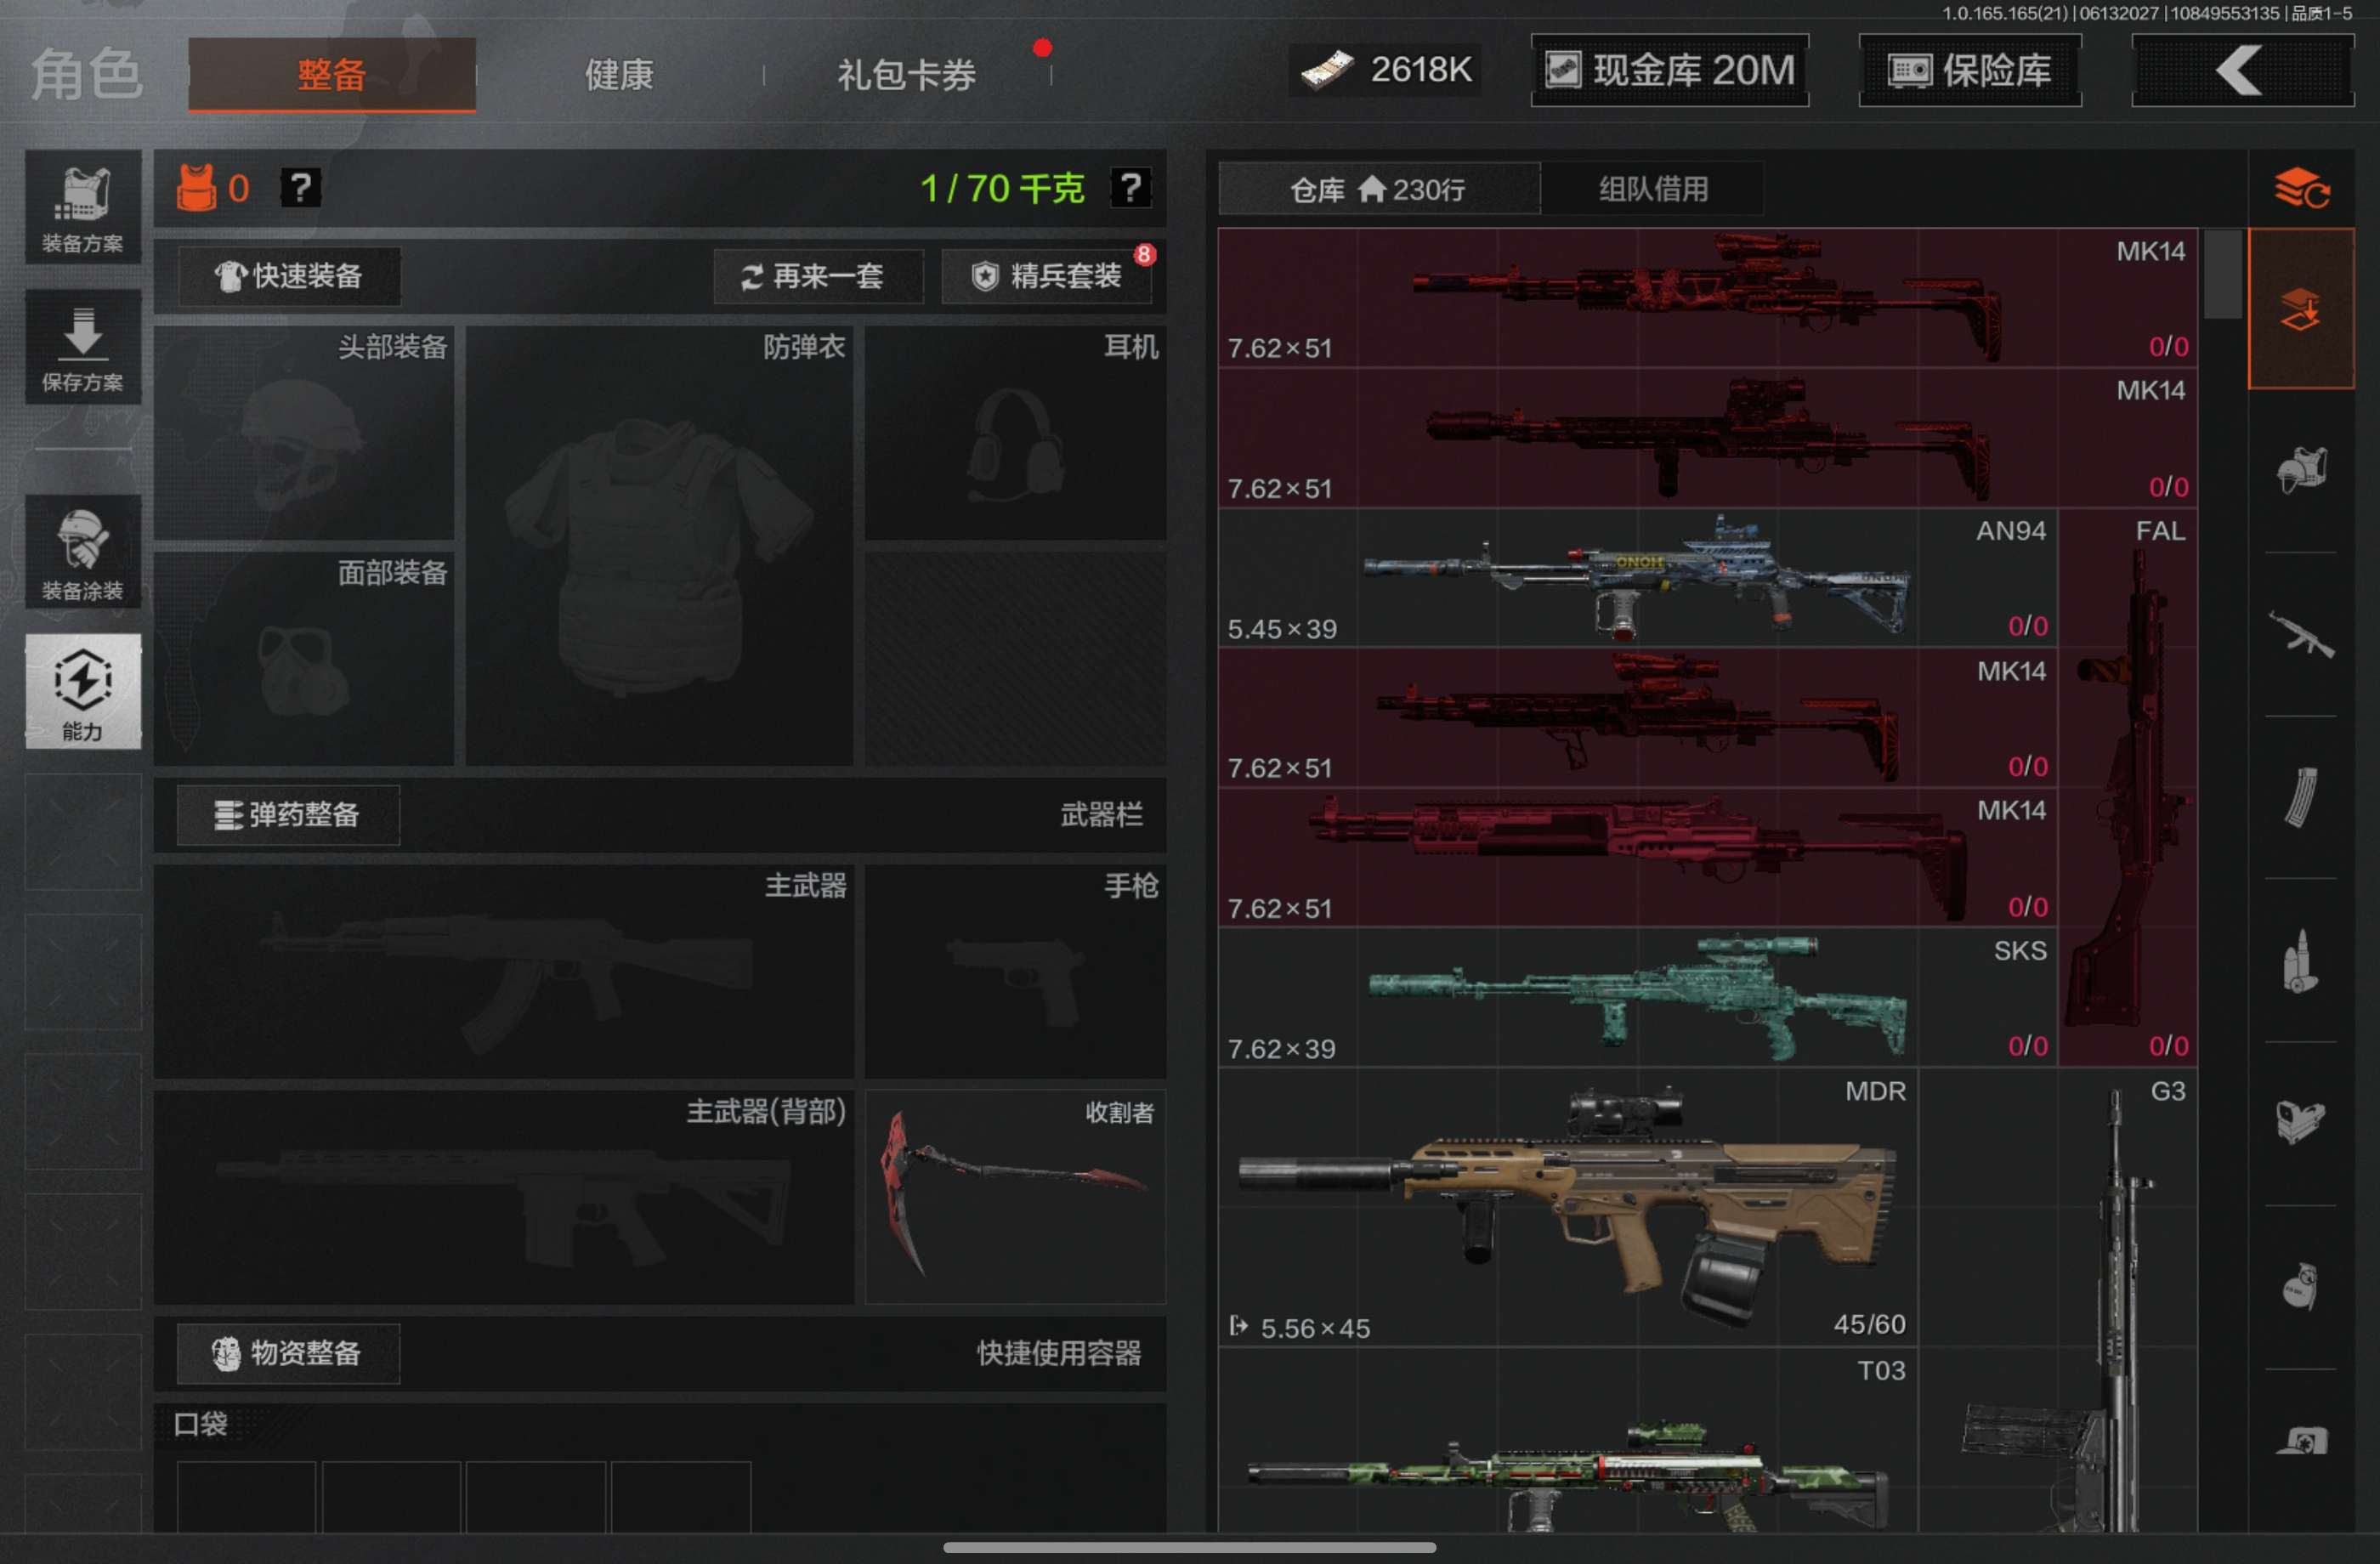Image resolution: width=2380 pixels, height=1564 pixels.
Task: Open the 装备方案 loadout icon
Action: (x=83, y=207)
